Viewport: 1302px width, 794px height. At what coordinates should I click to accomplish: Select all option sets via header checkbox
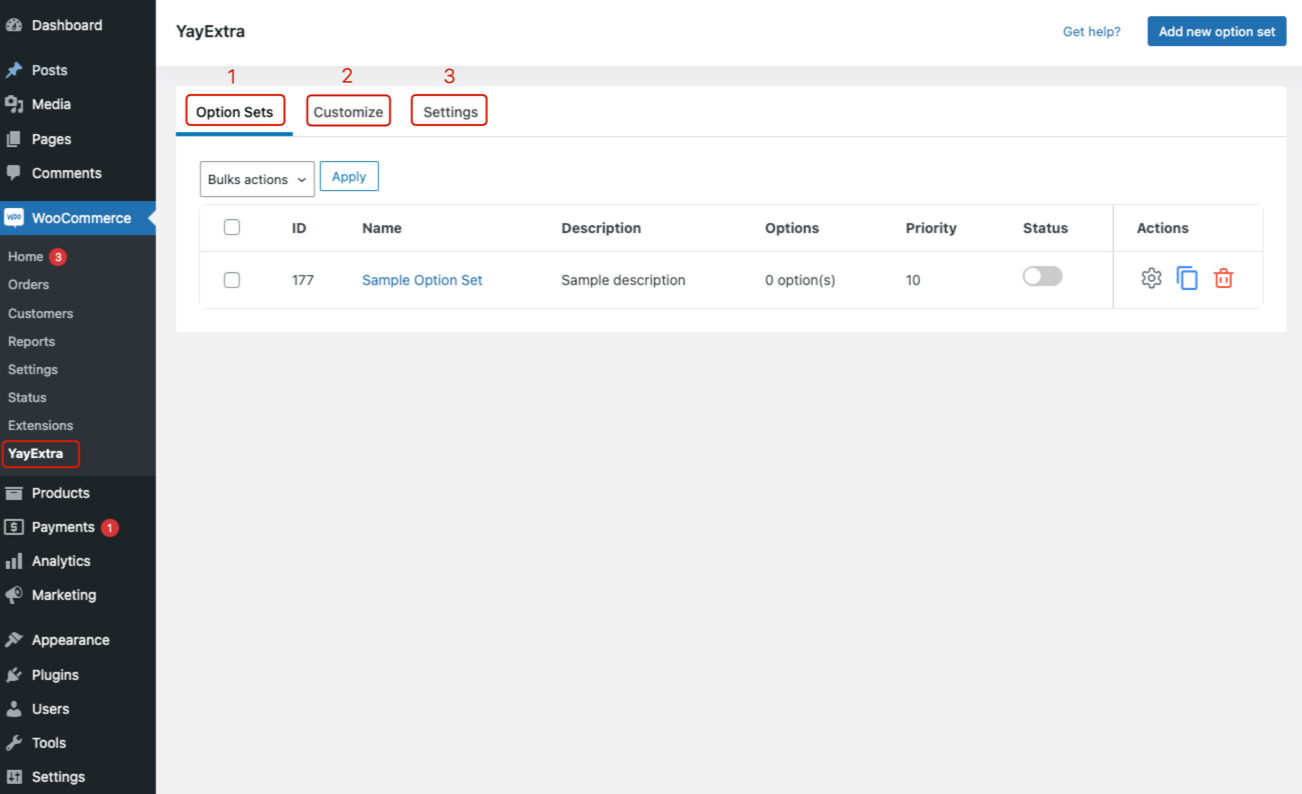232,227
